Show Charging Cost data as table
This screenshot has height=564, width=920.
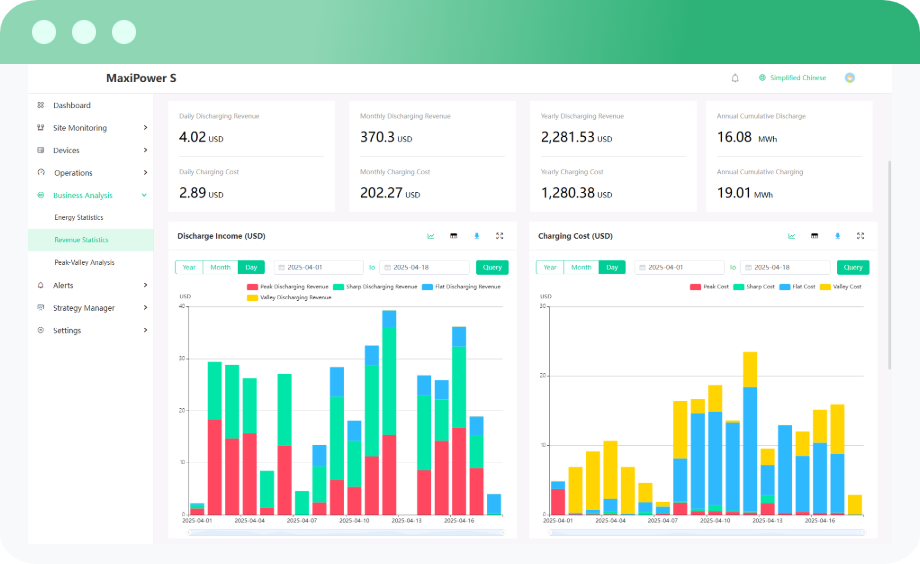coord(814,236)
